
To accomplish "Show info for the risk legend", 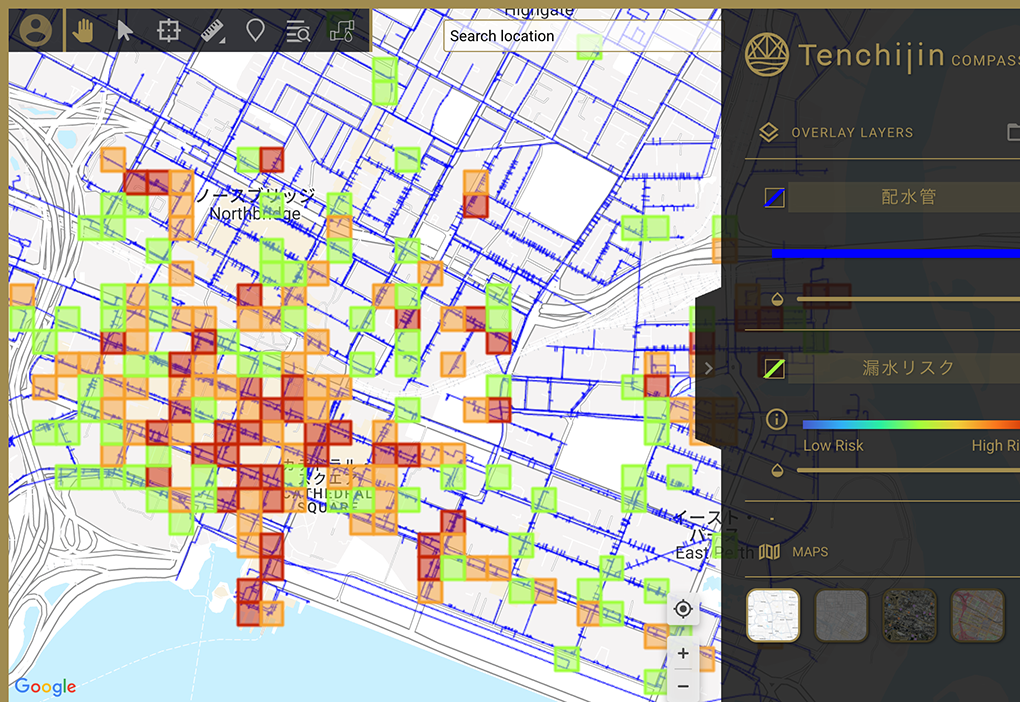I will [776, 419].
